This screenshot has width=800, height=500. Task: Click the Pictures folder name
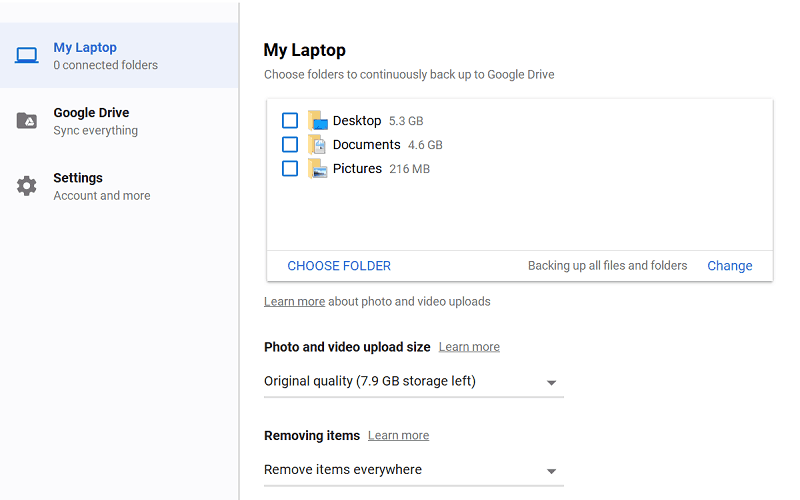(x=357, y=169)
